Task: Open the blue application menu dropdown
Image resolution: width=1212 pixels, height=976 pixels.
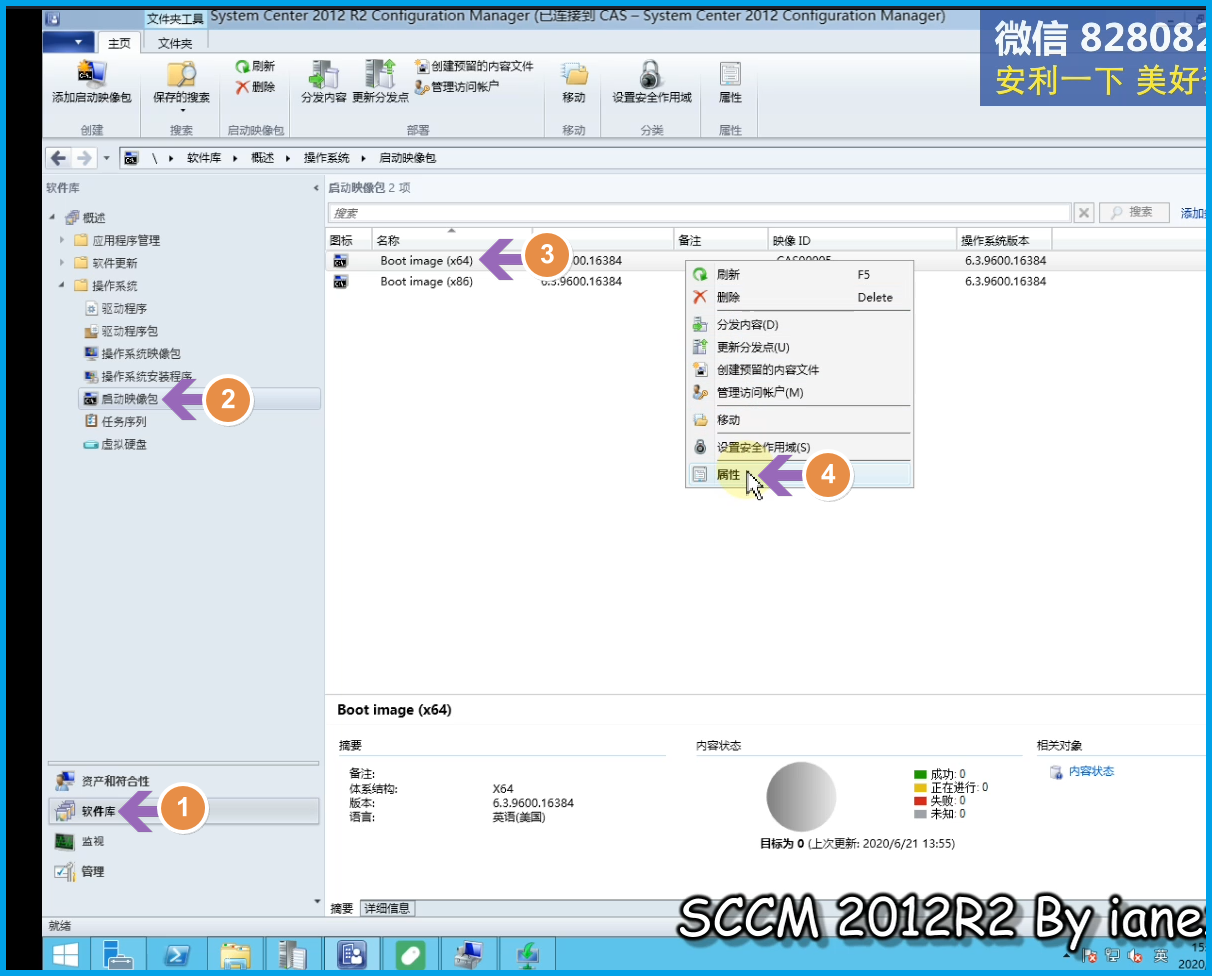Action: 69,42
